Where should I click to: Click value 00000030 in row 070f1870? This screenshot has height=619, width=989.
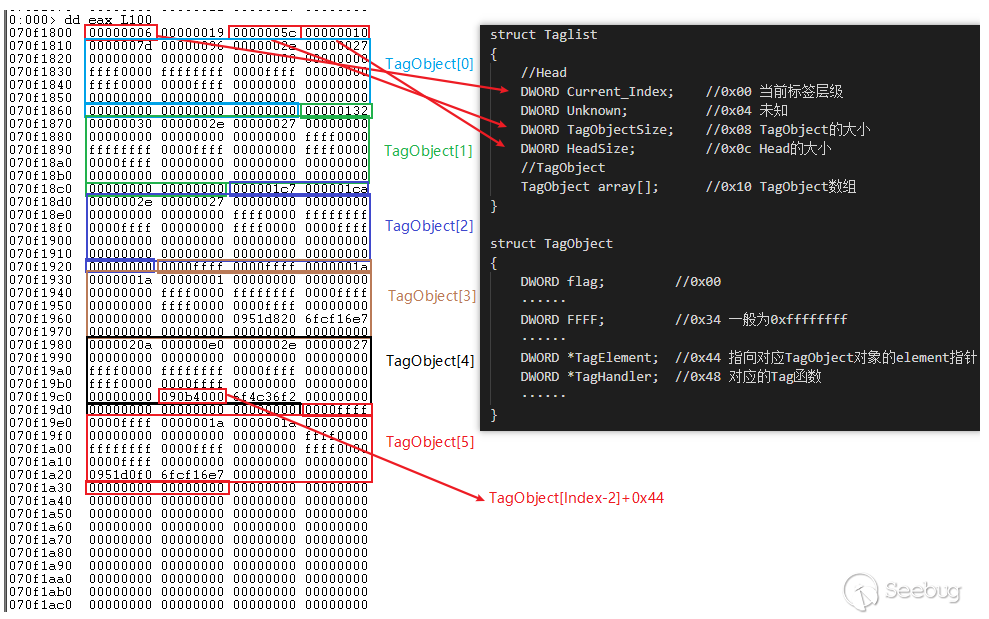[x=120, y=124]
